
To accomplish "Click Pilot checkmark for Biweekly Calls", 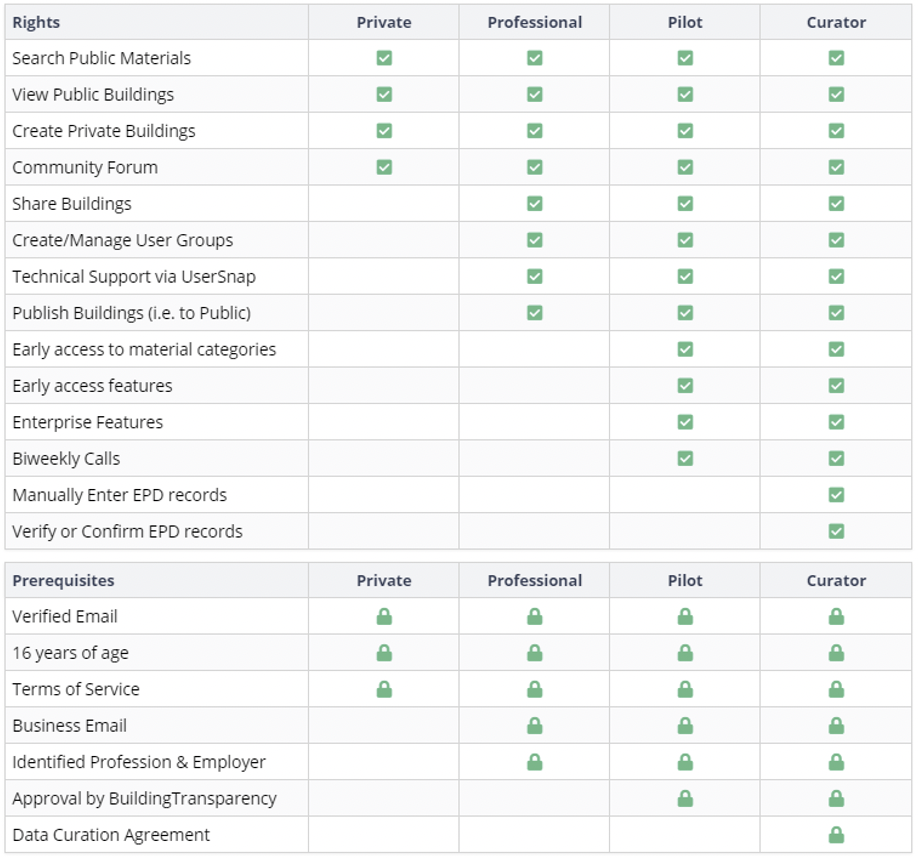I will coord(685,459).
